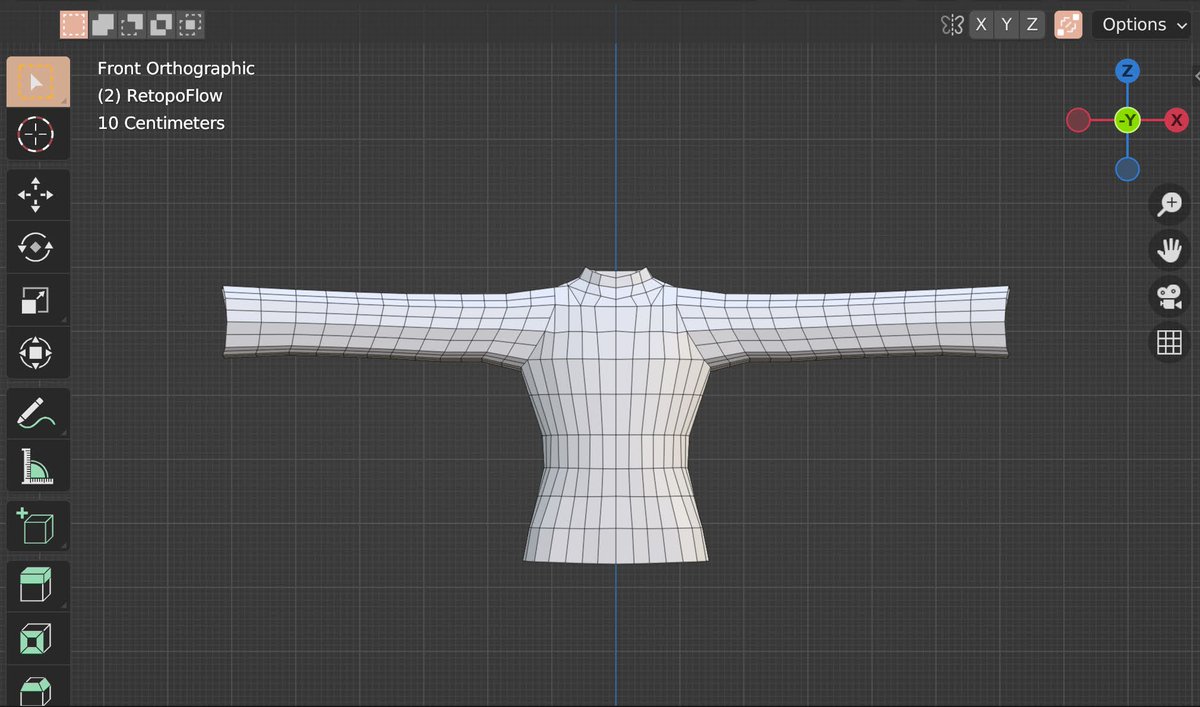Click the dark blue negative Z gizmo circle

click(x=1127, y=170)
